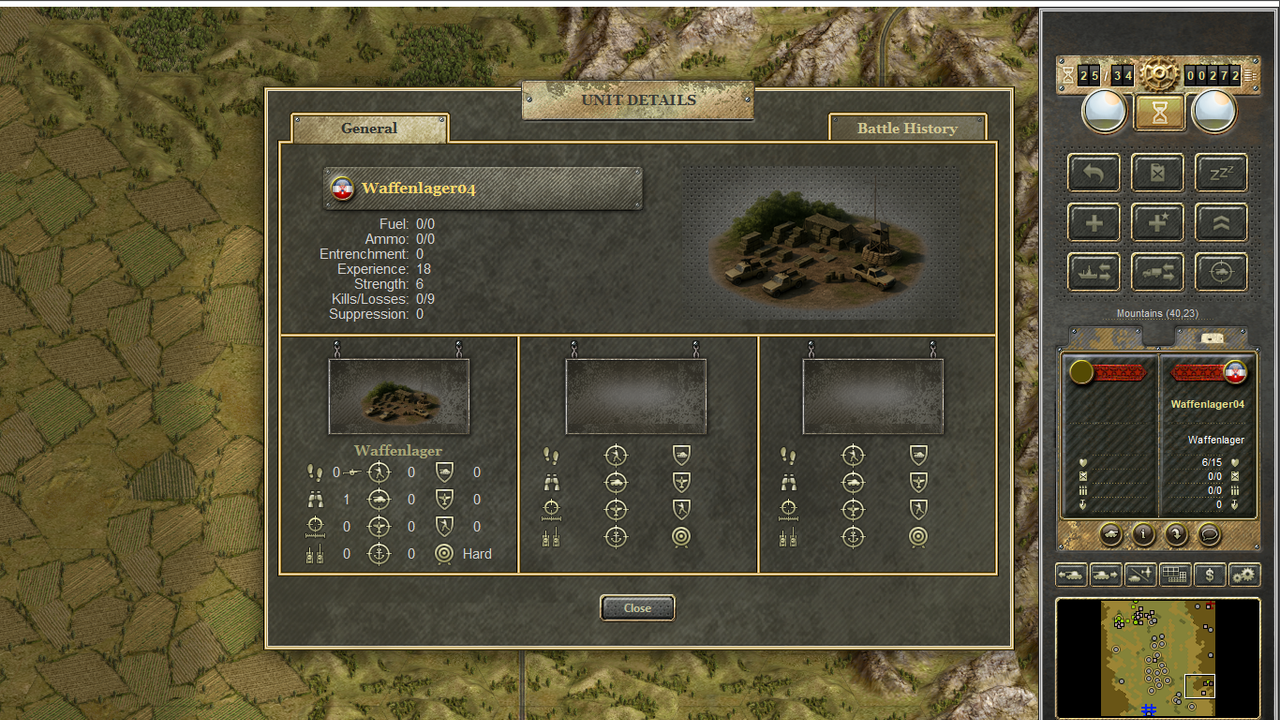Click the right empty equipment slot frame
The width and height of the screenshot is (1280, 720).
873,396
